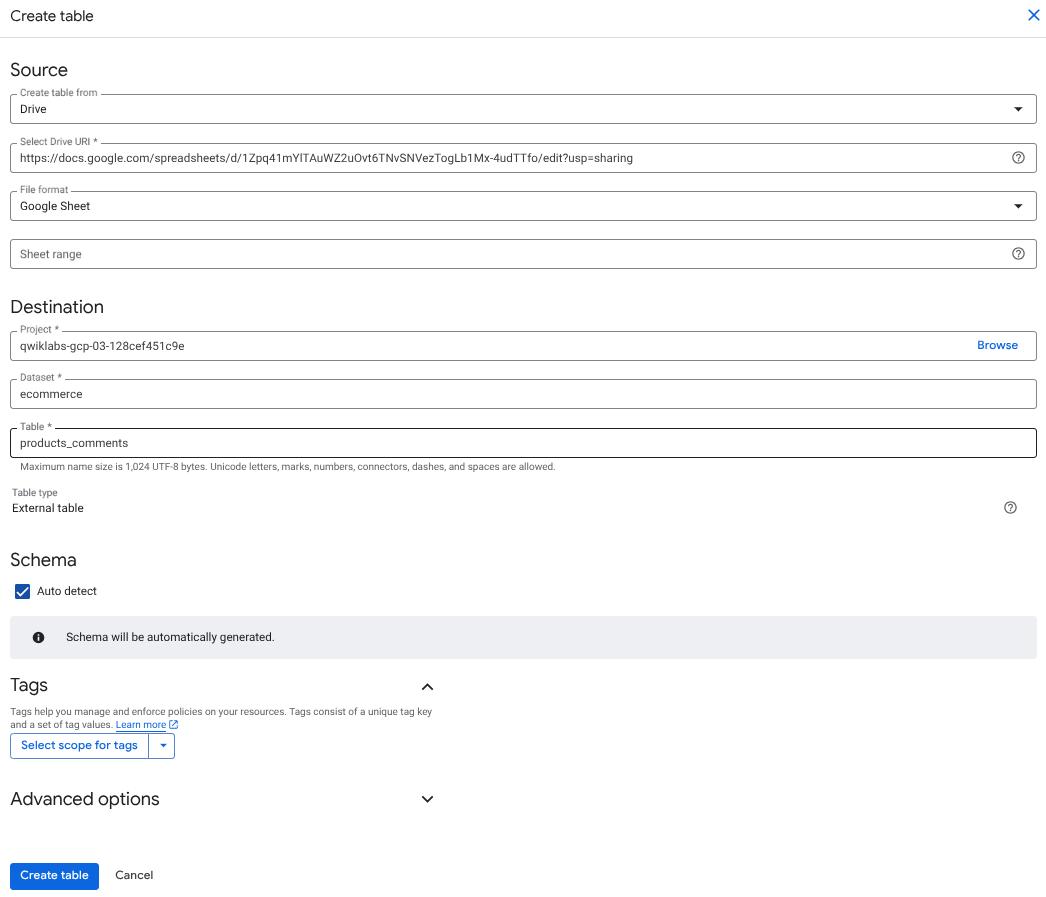Browse for a different project
This screenshot has width=1046, height=897.
(x=997, y=344)
